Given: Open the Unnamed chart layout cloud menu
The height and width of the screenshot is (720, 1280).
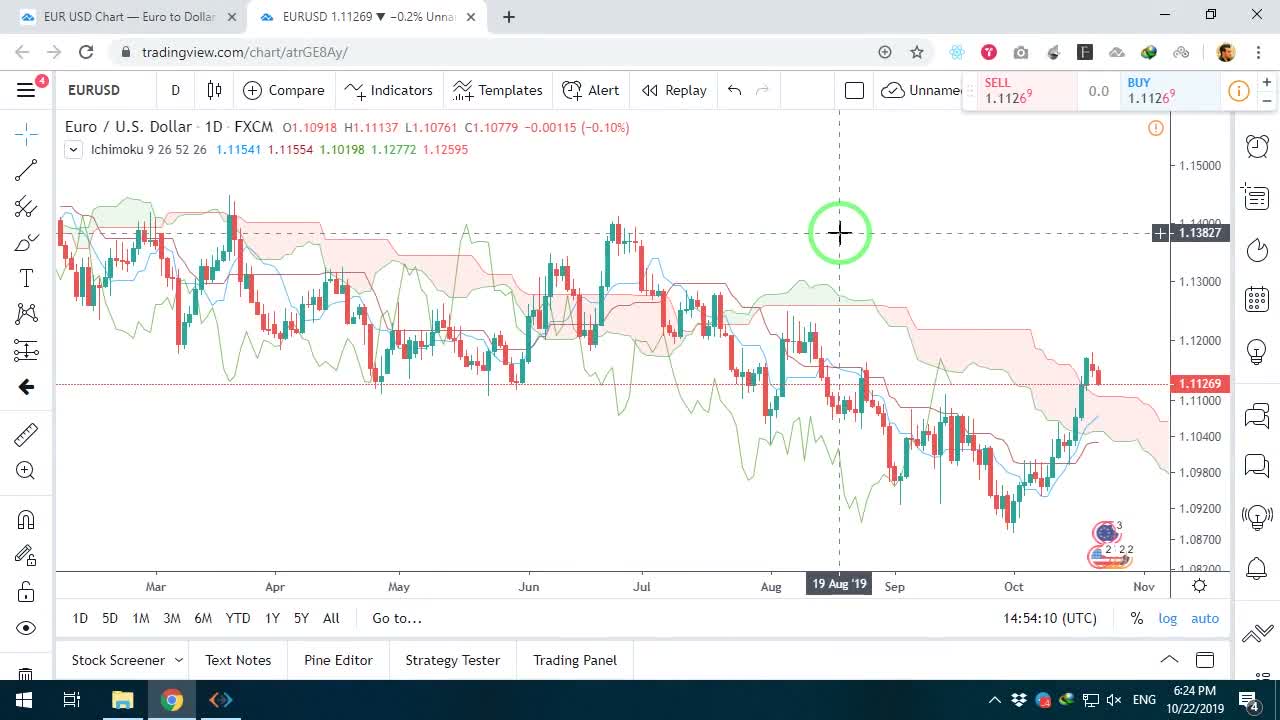Looking at the screenshot, I should pyautogui.click(x=920, y=90).
